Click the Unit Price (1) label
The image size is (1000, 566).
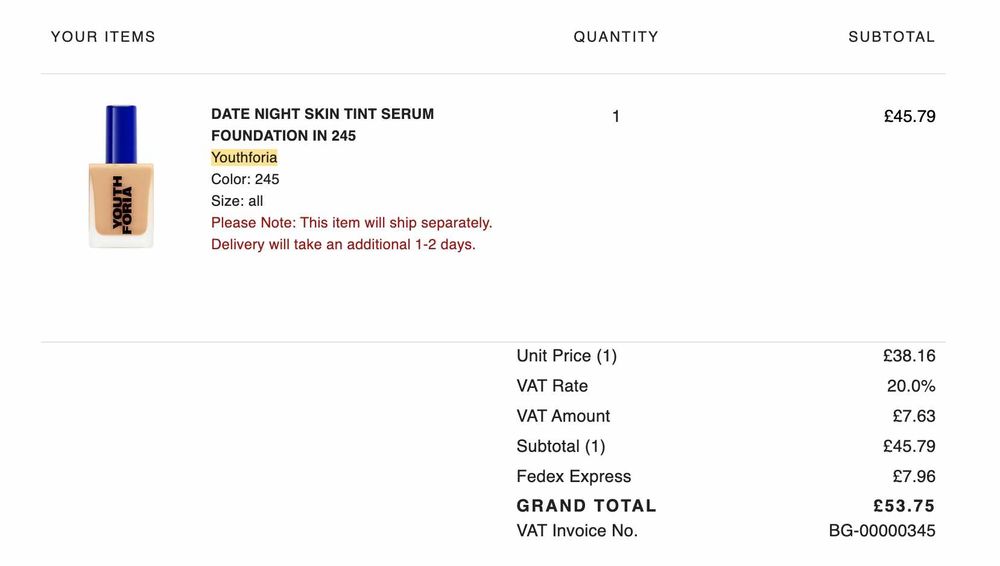(566, 356)
